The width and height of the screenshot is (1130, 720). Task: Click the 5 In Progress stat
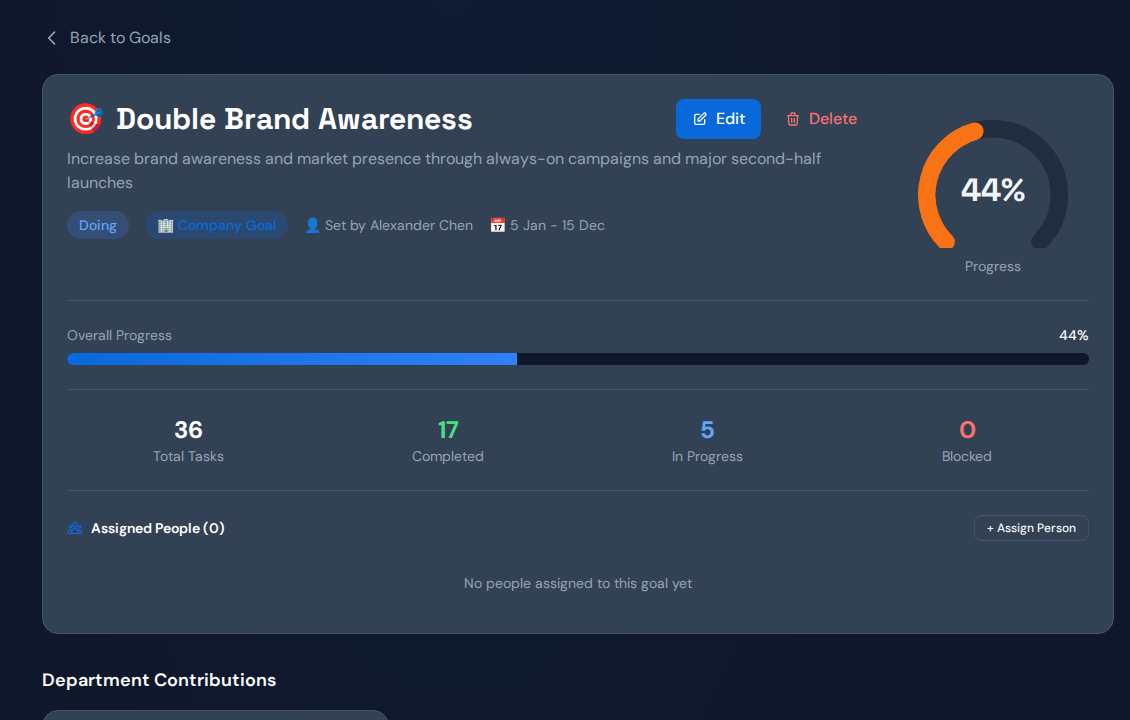pyautogui.click(x=707, y=441)
